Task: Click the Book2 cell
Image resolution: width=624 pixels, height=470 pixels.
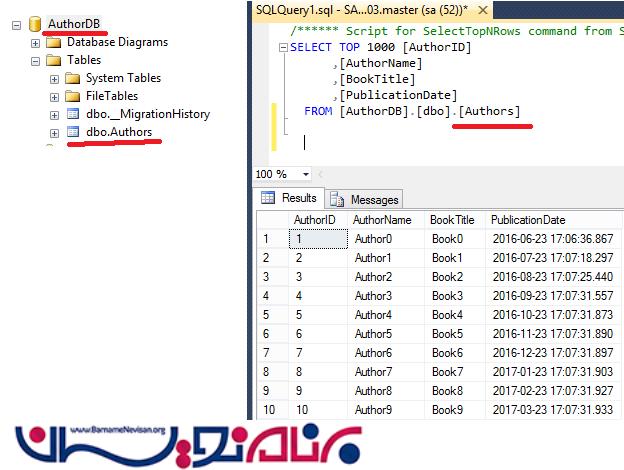Action: point(454,277)
